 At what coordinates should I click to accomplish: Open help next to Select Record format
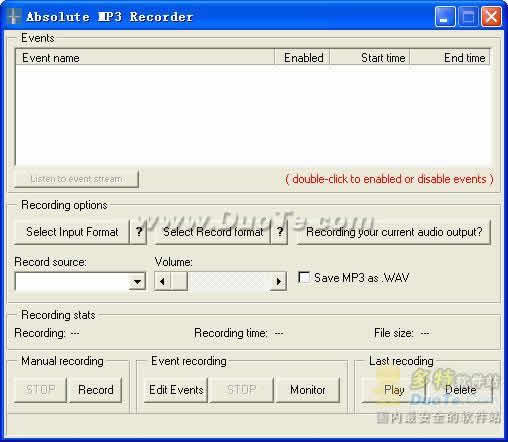(x=280, y=232)
